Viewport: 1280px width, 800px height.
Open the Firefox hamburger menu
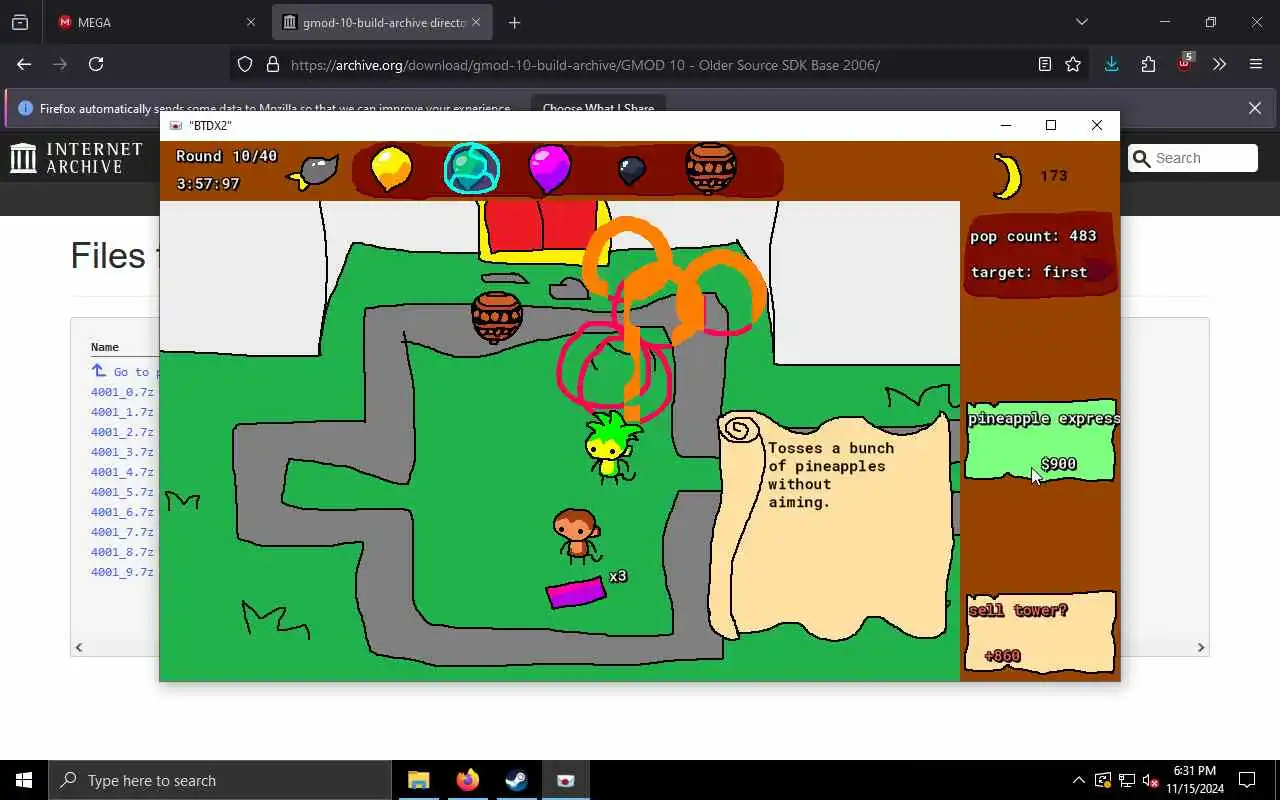click(1256, 64)
